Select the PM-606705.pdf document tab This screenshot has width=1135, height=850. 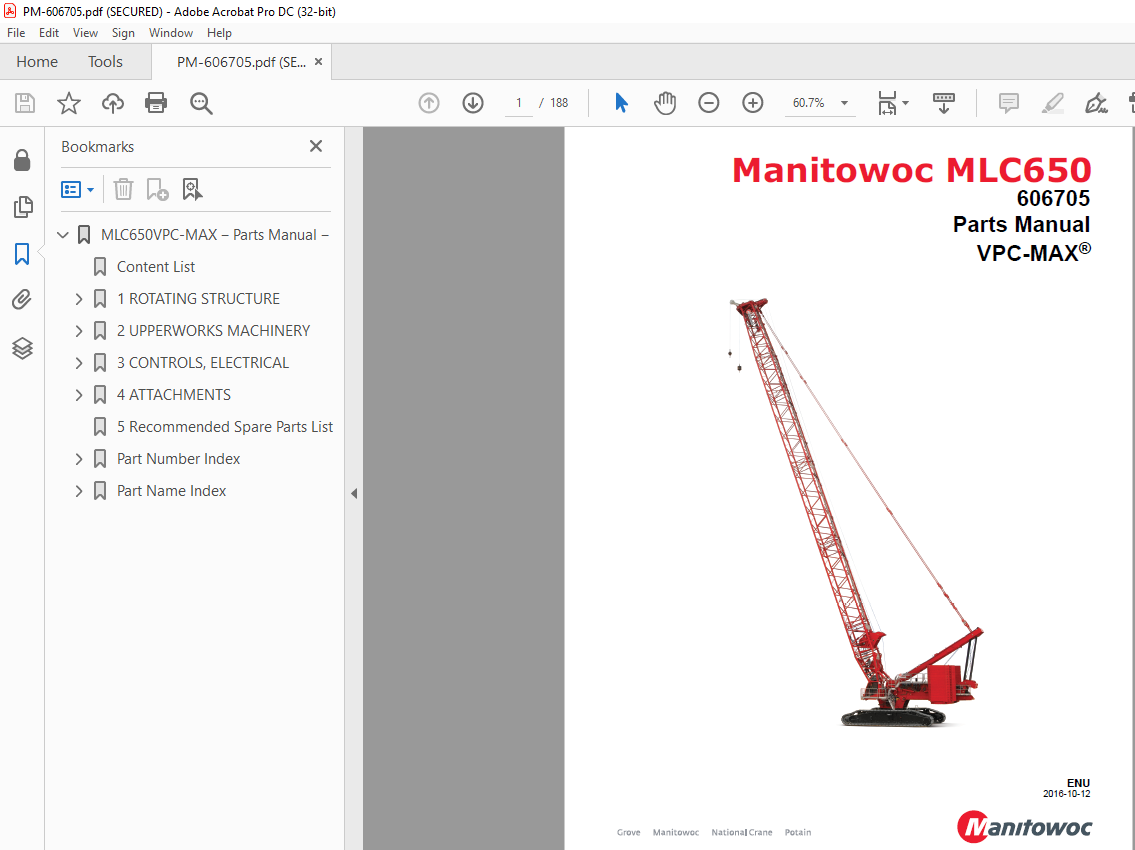tap(241, 62)
